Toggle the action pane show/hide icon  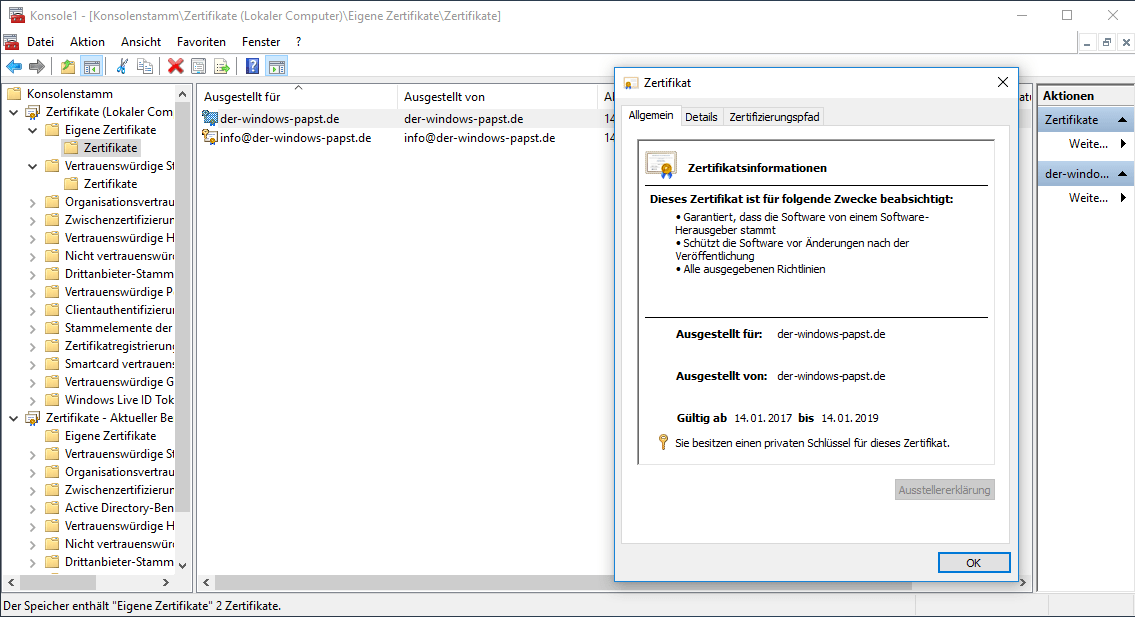point(277,66)
